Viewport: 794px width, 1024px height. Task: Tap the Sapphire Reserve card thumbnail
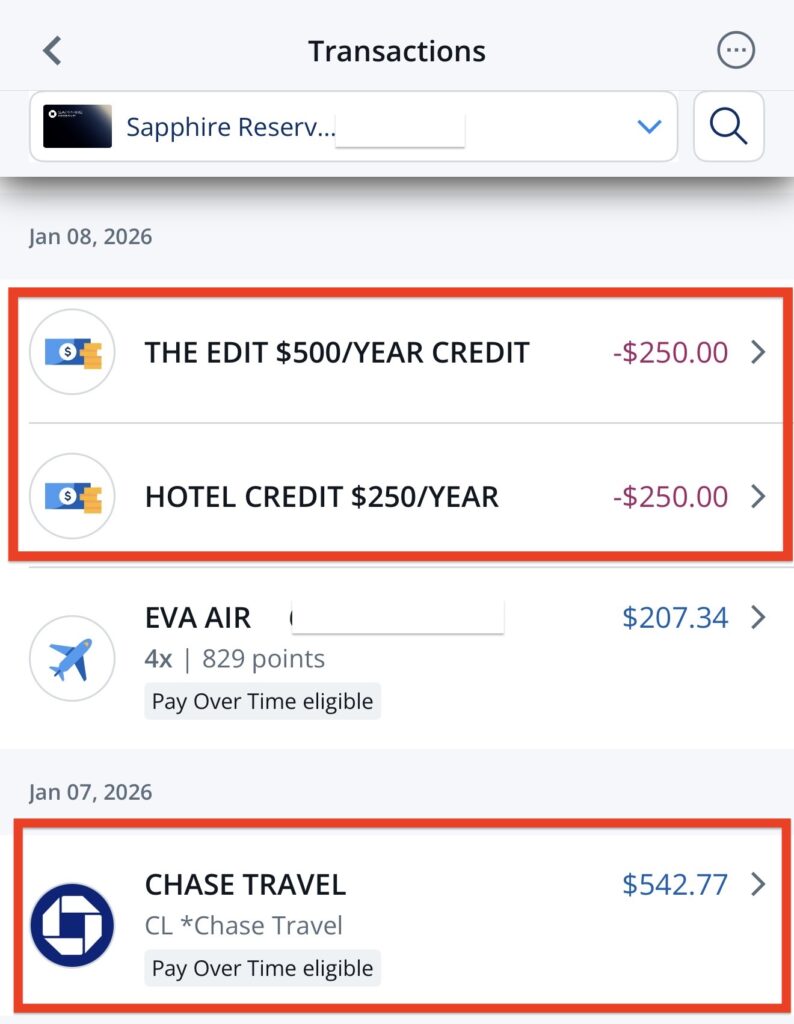78,127
